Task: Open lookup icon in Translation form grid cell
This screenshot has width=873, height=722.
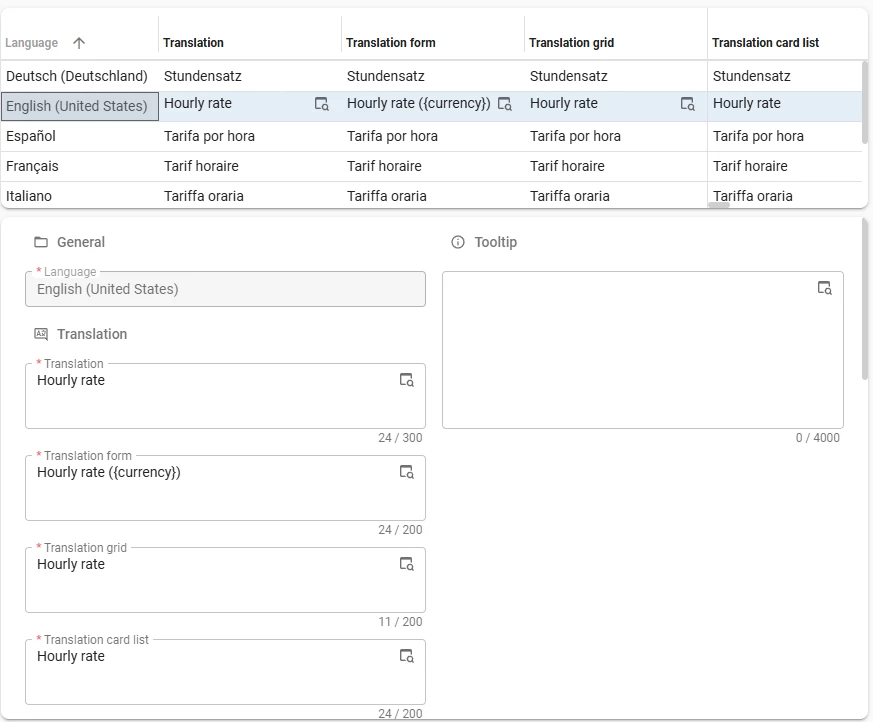Action: pyautogui.click(x=505, y=104)
